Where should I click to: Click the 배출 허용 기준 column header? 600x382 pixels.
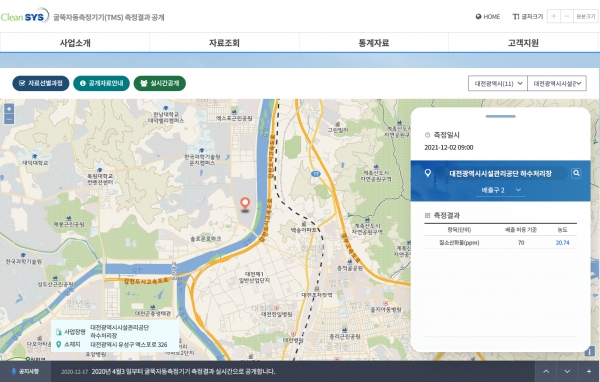point(521,230)
